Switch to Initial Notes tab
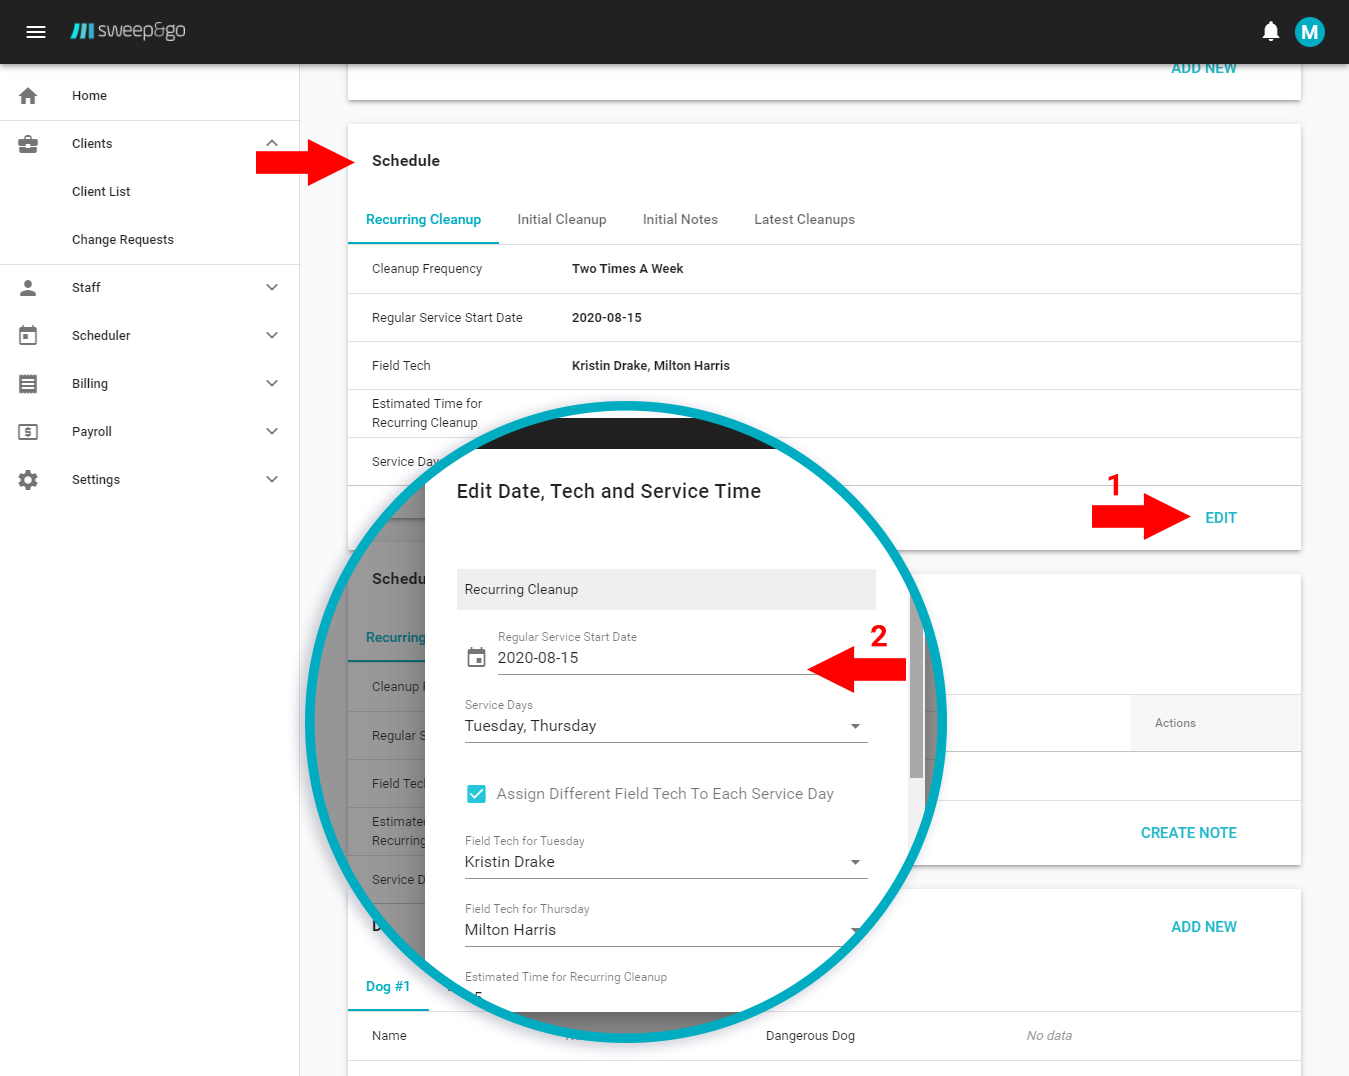This screenshot has height=1076, width=1349. [x=680, y=220]
